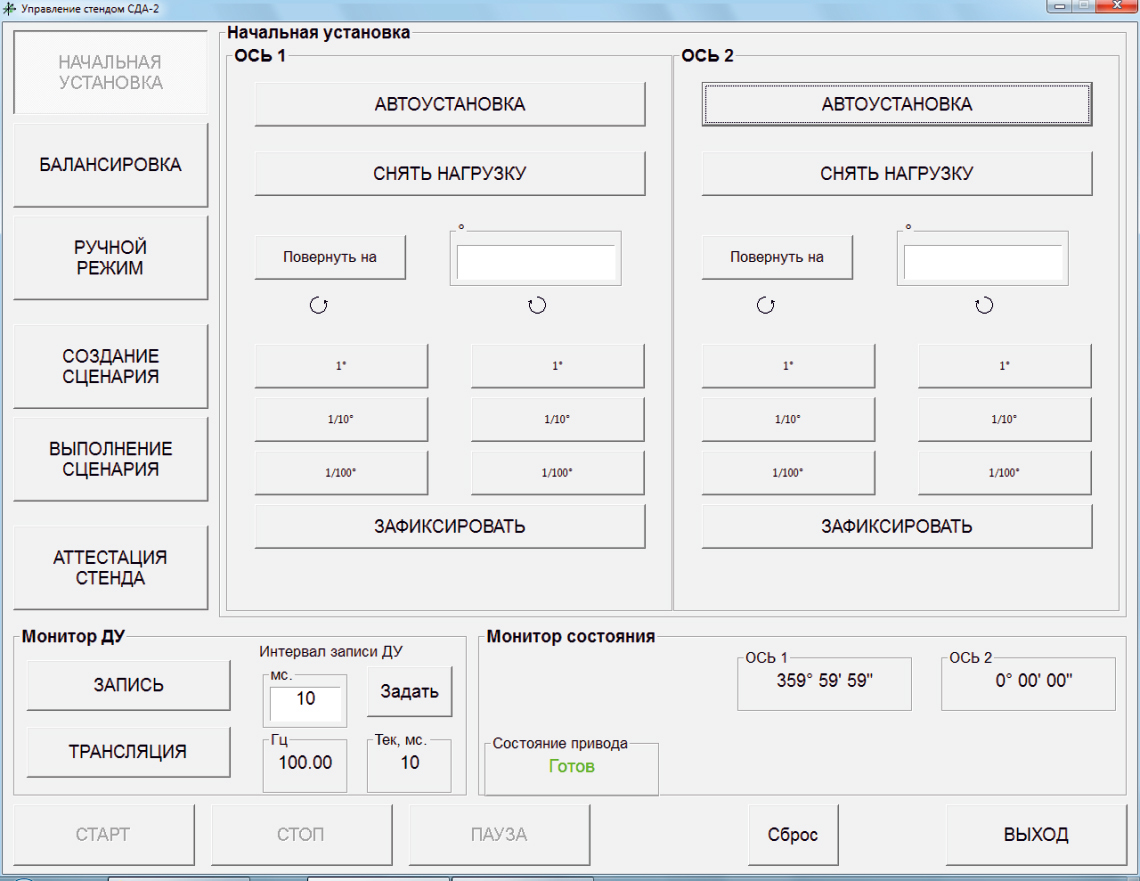1140x881 pixels.
Task: Start ЗАПИСЬ in Монитор ДУ
Action: (x=128, y=686)
